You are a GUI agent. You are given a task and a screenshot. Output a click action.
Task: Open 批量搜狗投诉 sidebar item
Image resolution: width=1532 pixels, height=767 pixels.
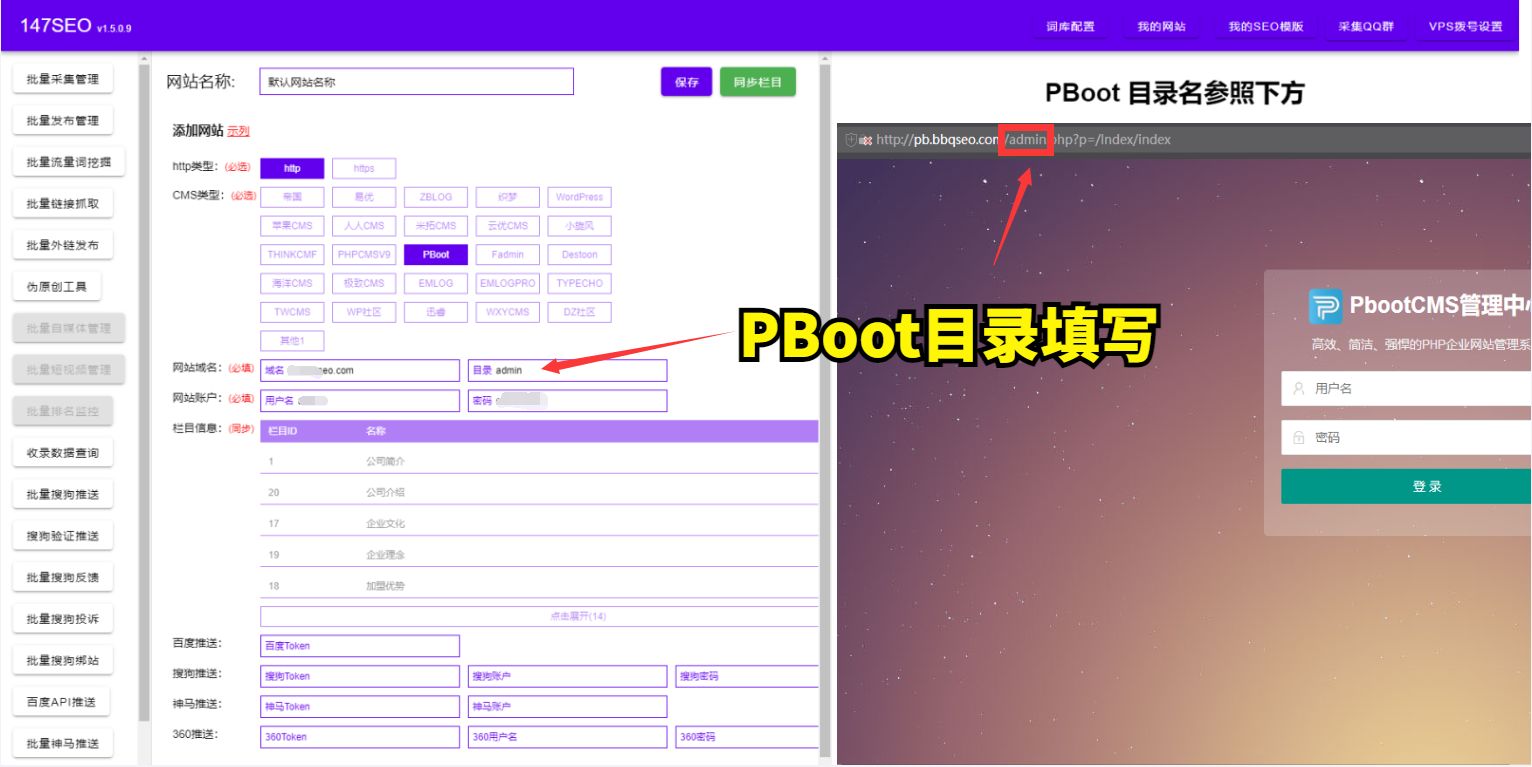63,619
